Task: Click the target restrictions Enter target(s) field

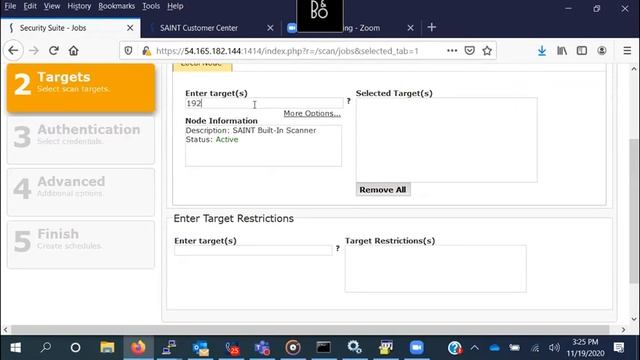Action: pyautogui.click(x=253, y=250)
